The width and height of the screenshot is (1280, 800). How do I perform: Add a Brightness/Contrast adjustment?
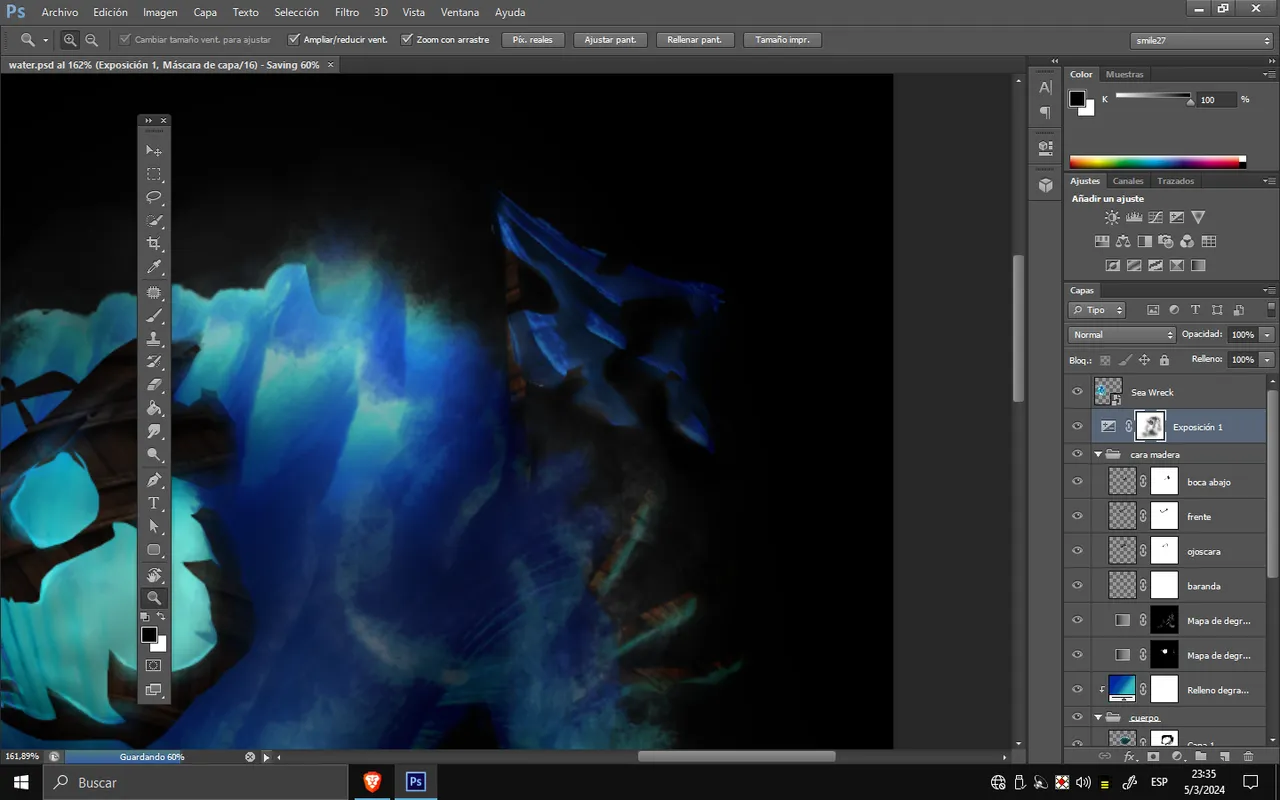[x=1112, y=217]
